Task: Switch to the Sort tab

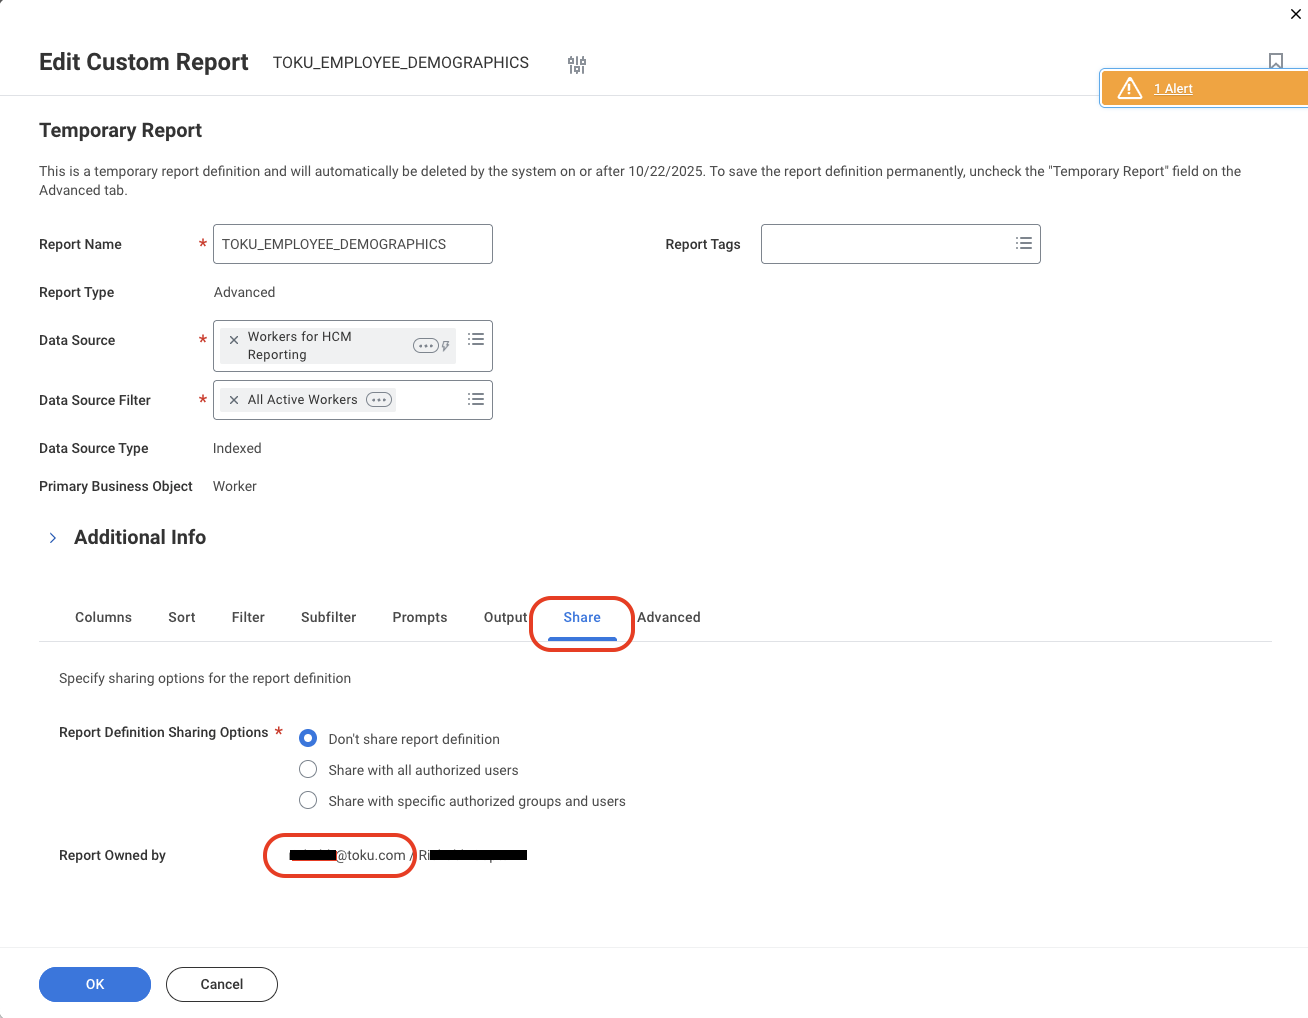Action: pyautogui.click(x=182, y=617)
